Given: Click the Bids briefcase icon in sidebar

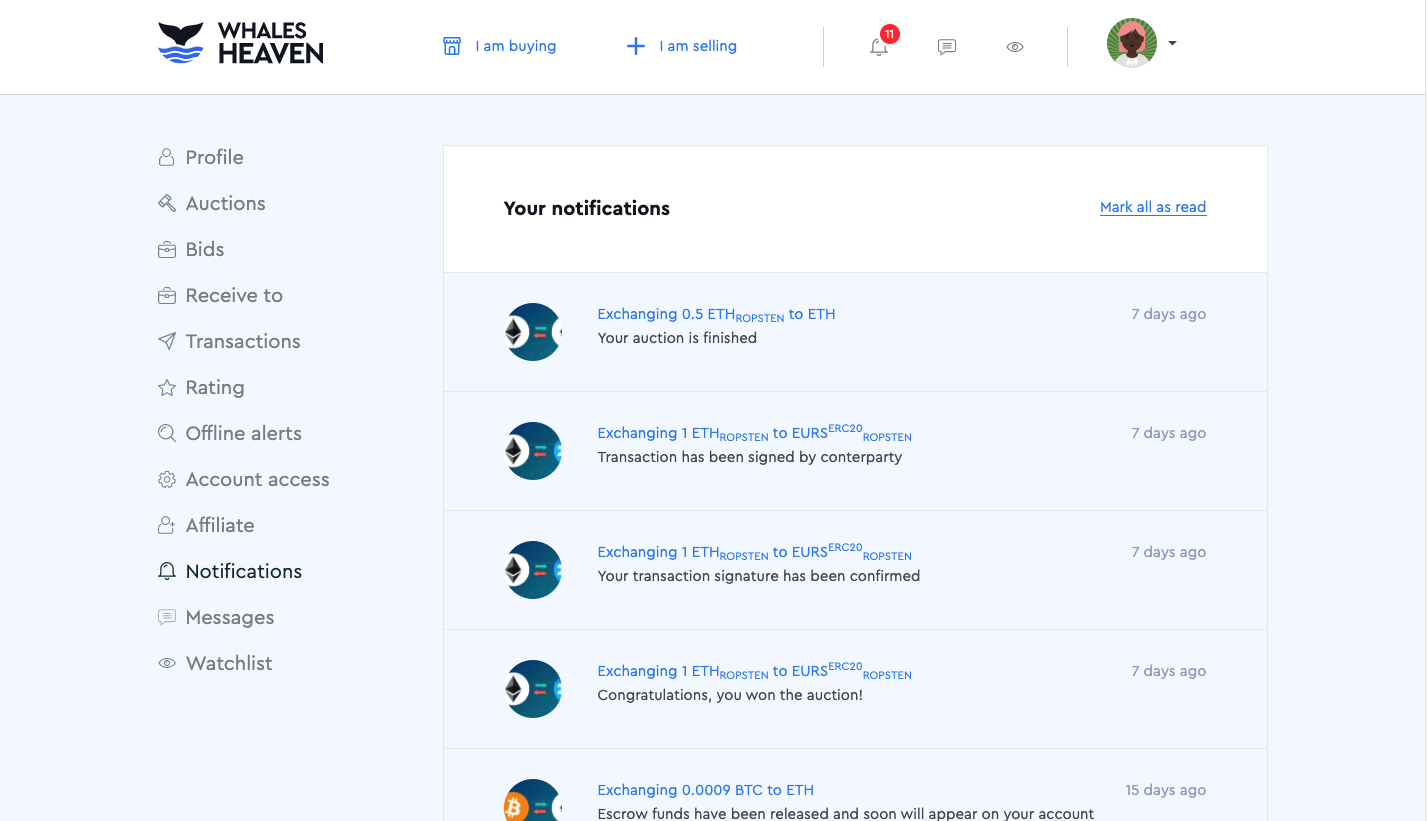Looking at the screenshot, I should tap(167, 249).
